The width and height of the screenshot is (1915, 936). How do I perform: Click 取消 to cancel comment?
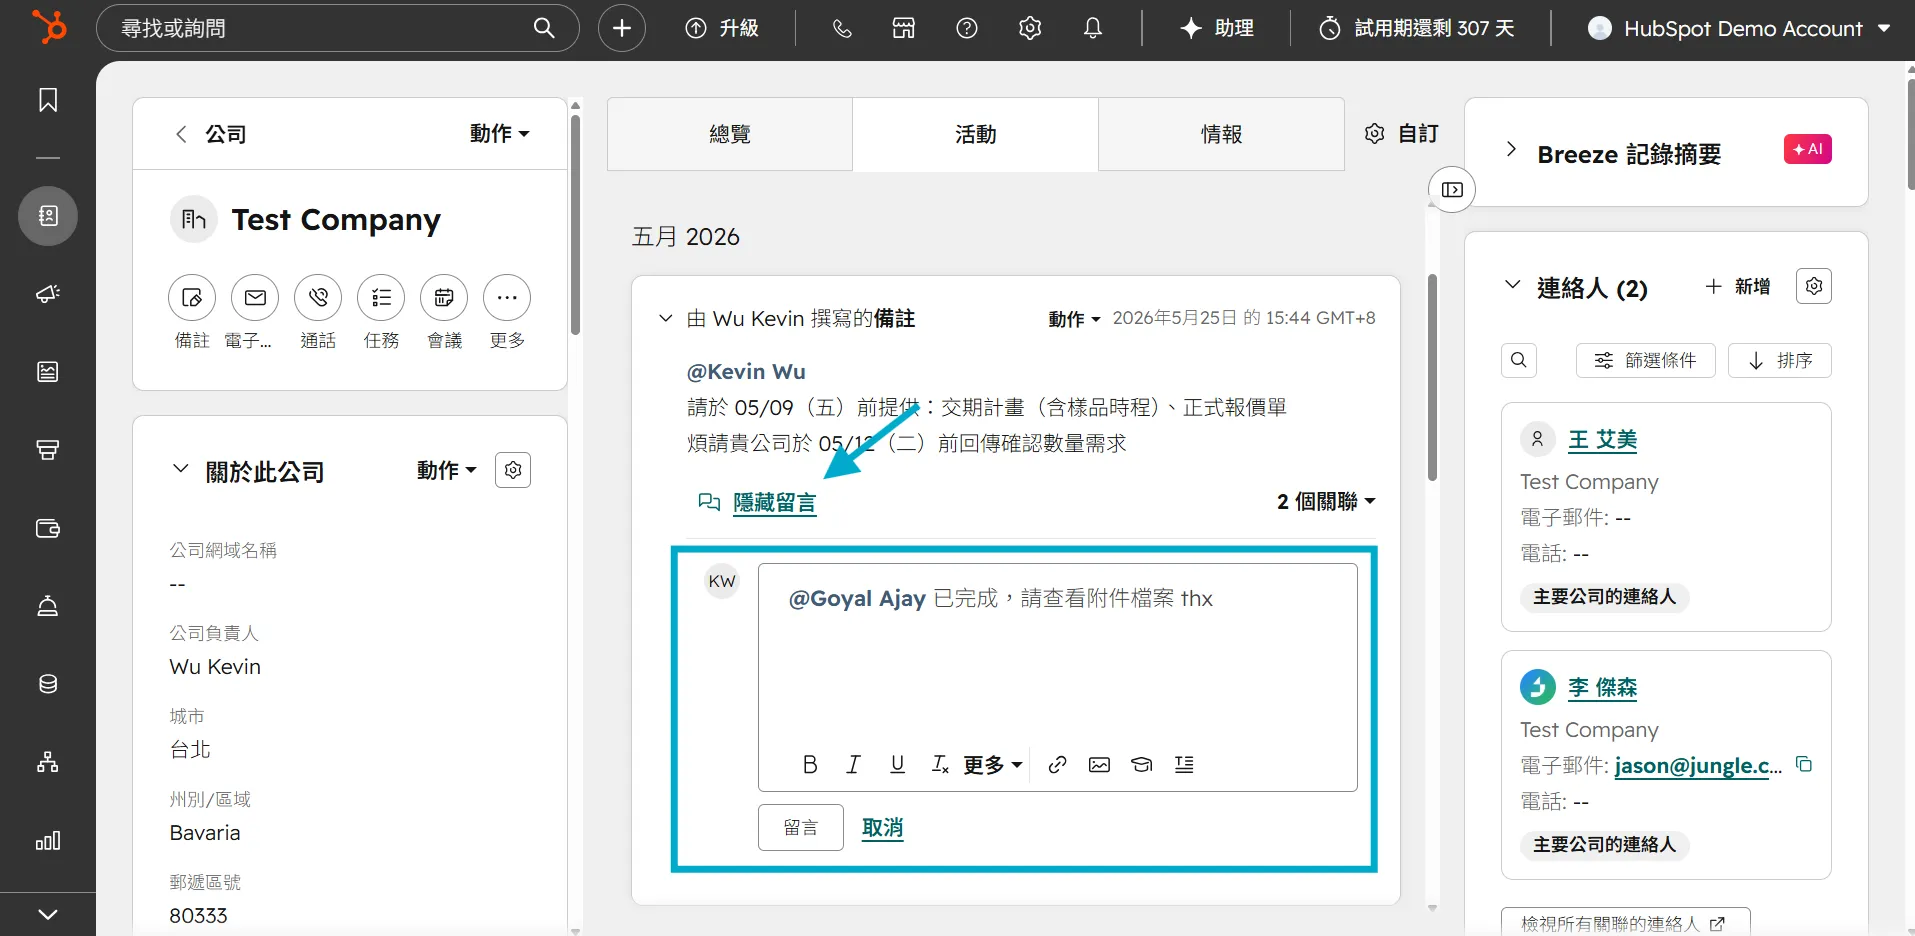[x=883, y=828]
